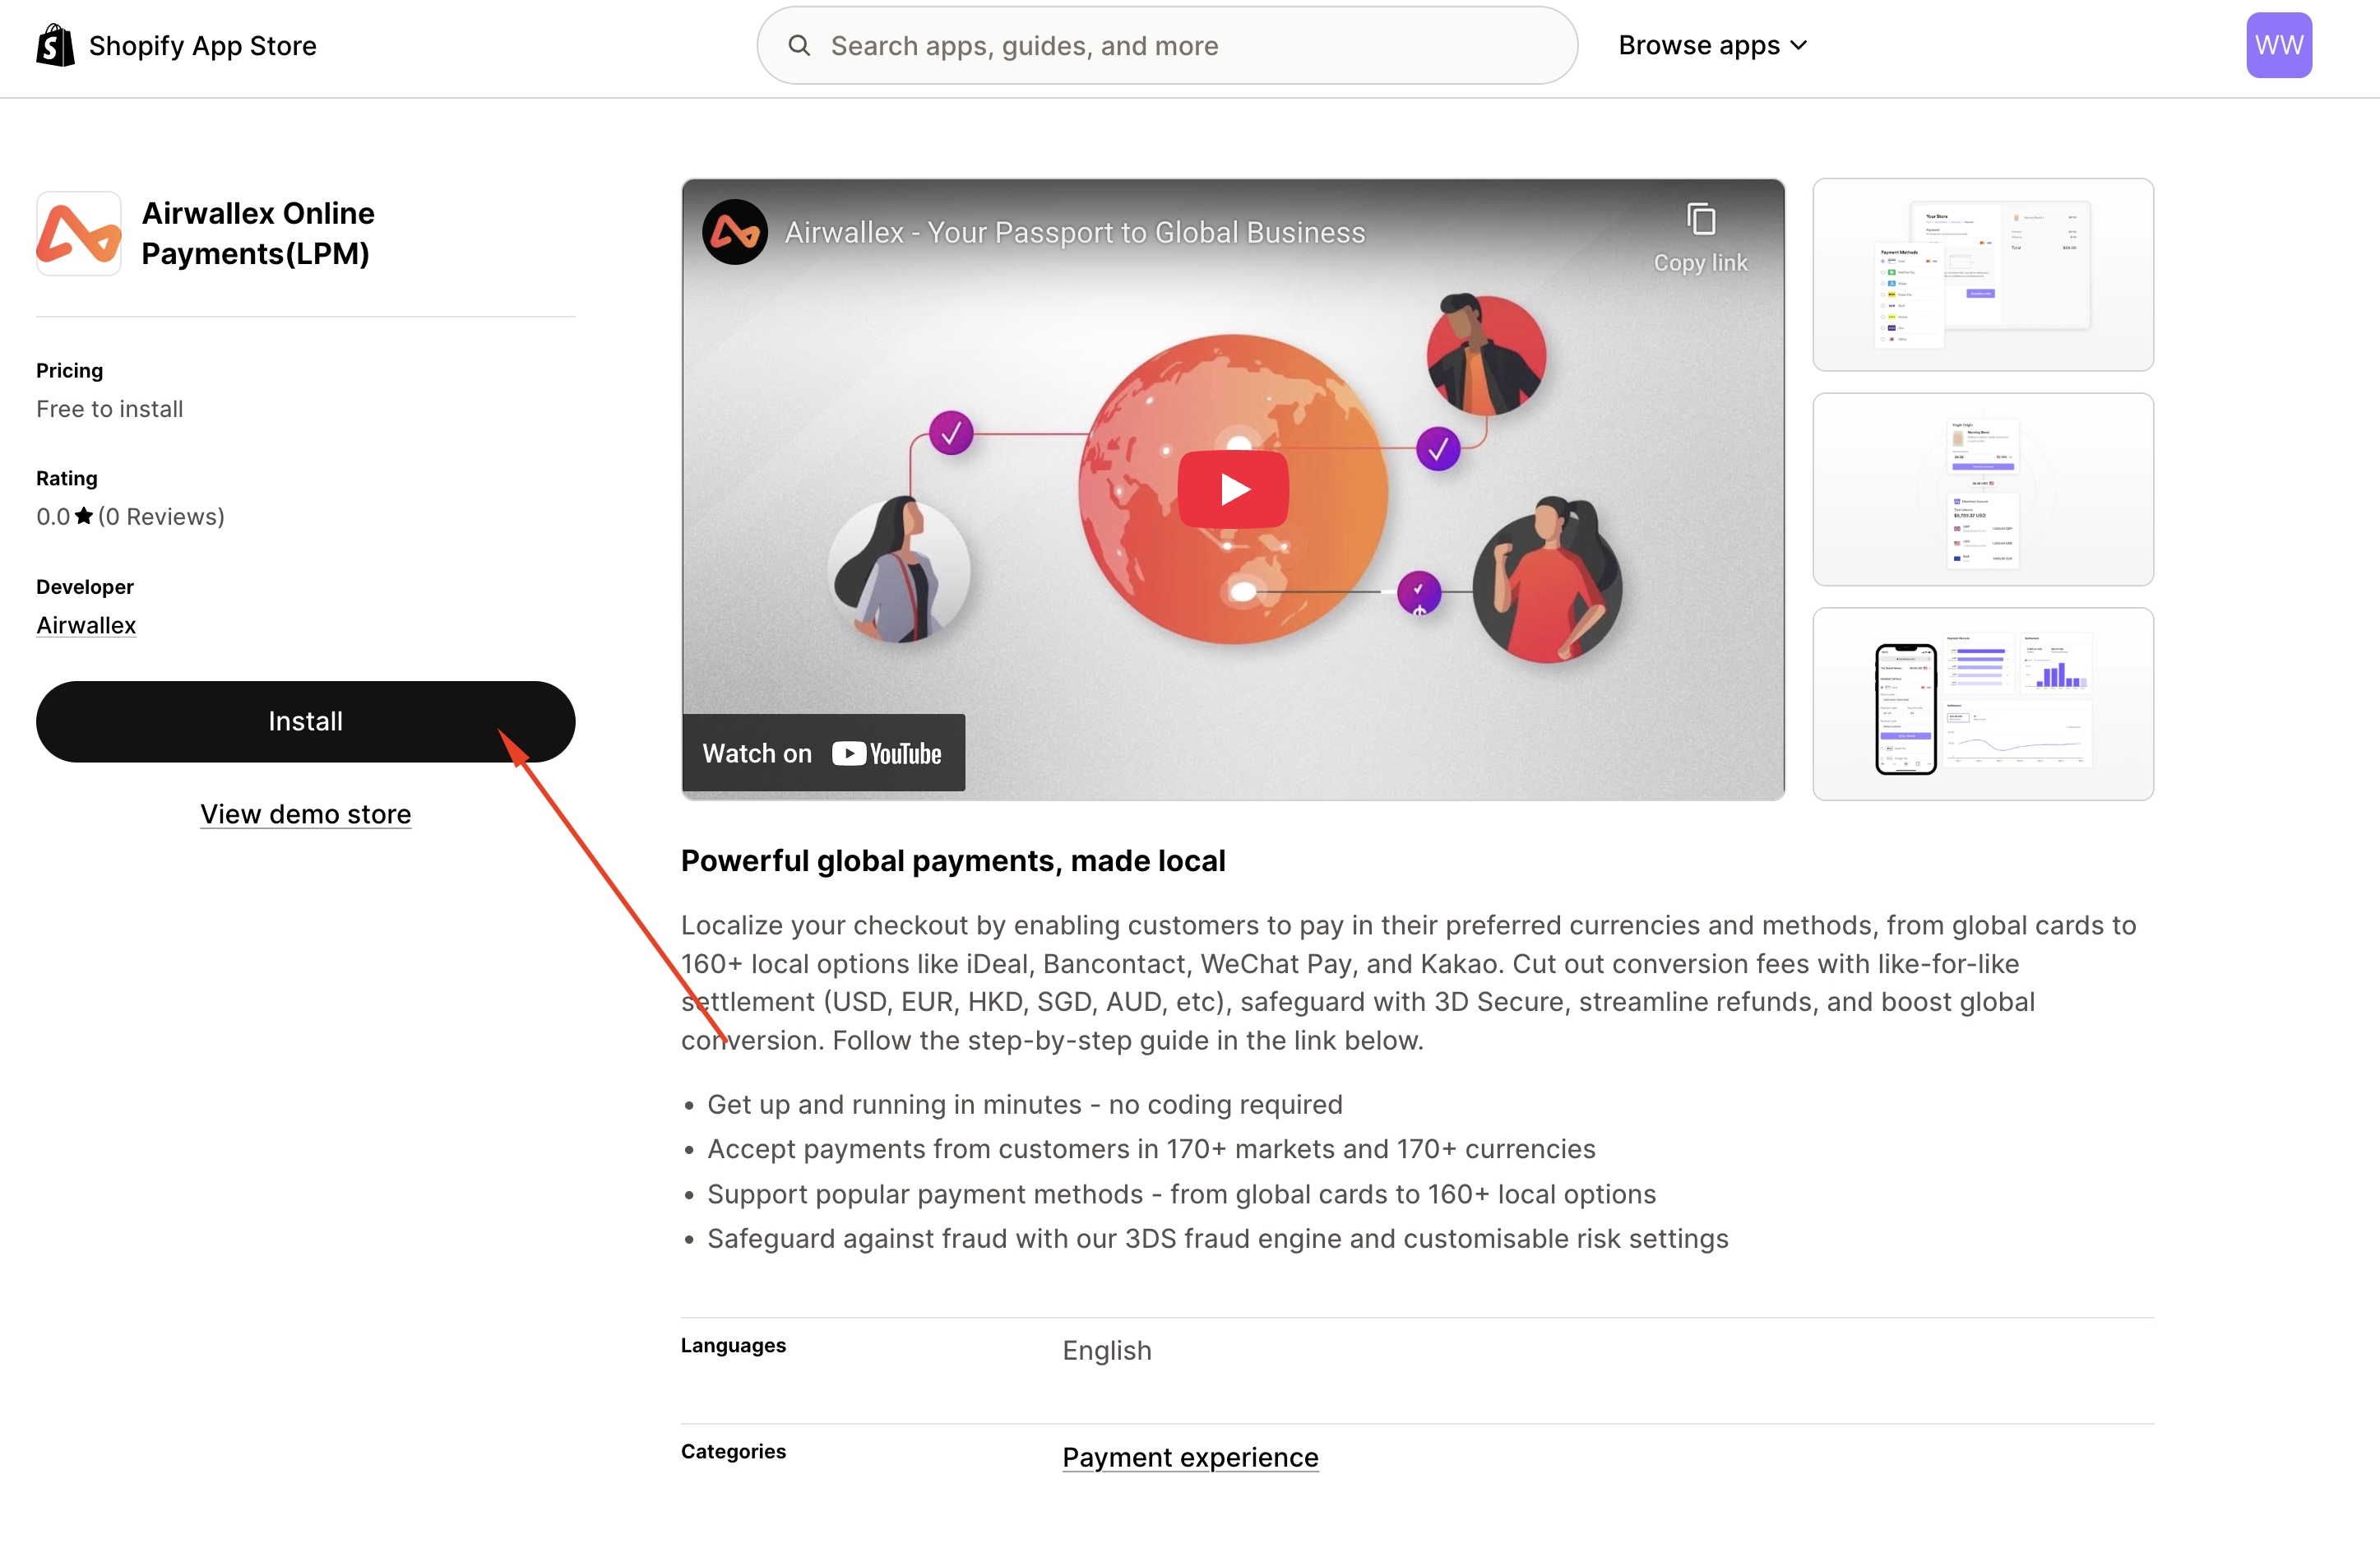The width and height of the screenshot is (2380, 1553).
Task: Expand the Browse apps chevron arrow
Action: tap(1799, 45)
